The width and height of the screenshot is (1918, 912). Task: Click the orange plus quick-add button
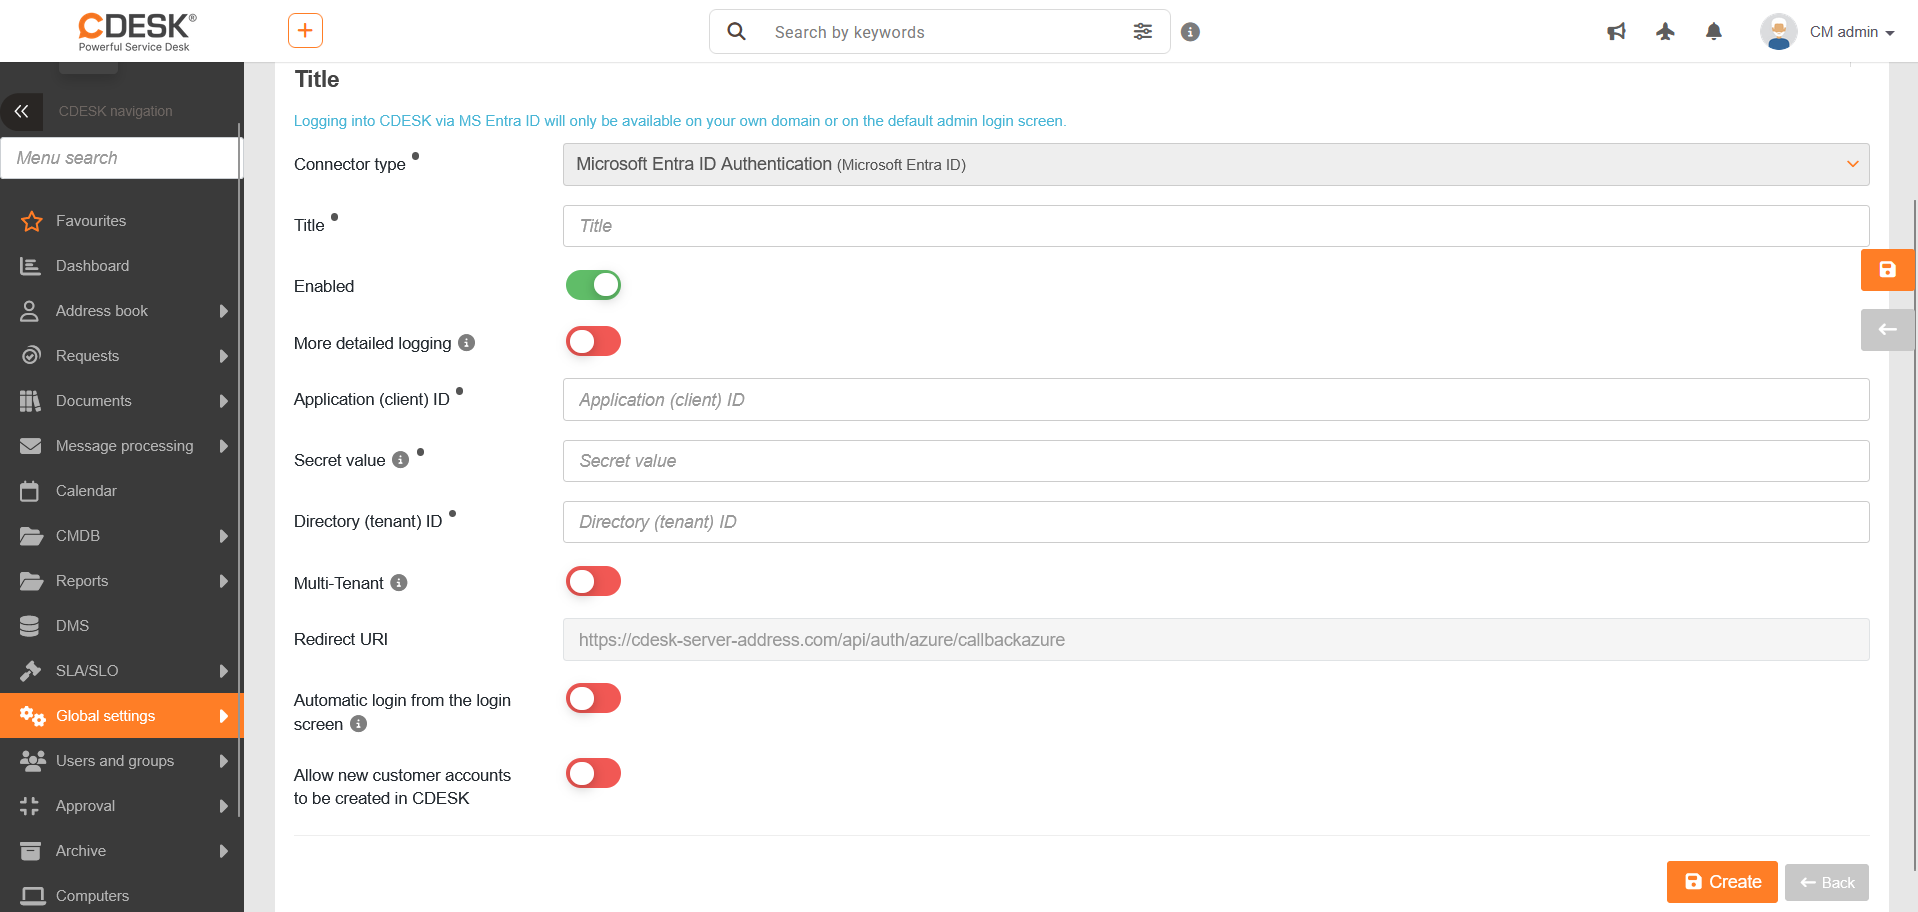click(x=305, y=31)
